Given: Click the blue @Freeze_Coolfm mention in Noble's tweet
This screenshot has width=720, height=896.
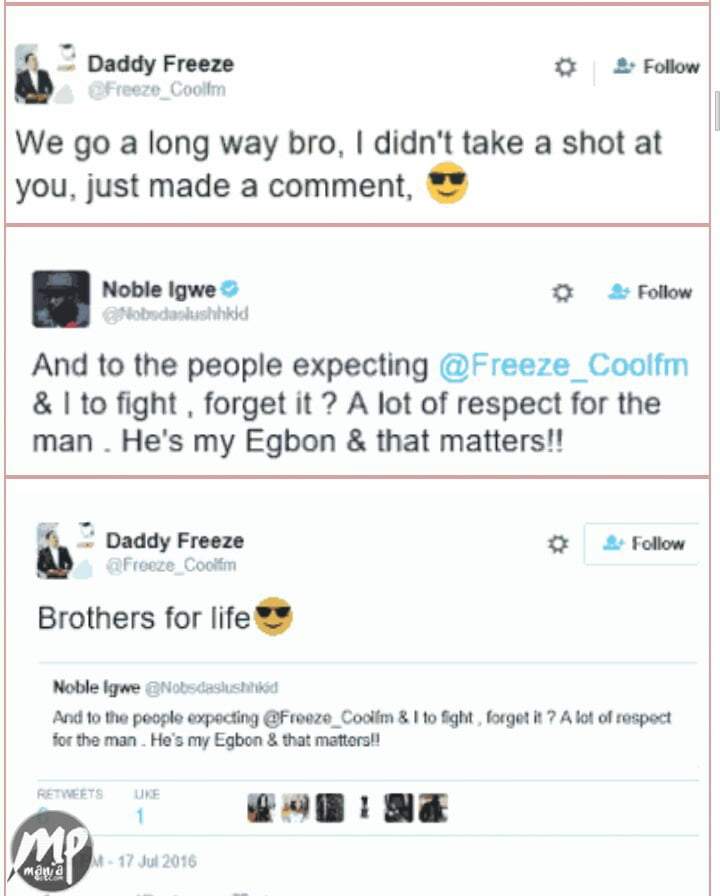Looking at the screenshot, I should click(x=563, y=365).
